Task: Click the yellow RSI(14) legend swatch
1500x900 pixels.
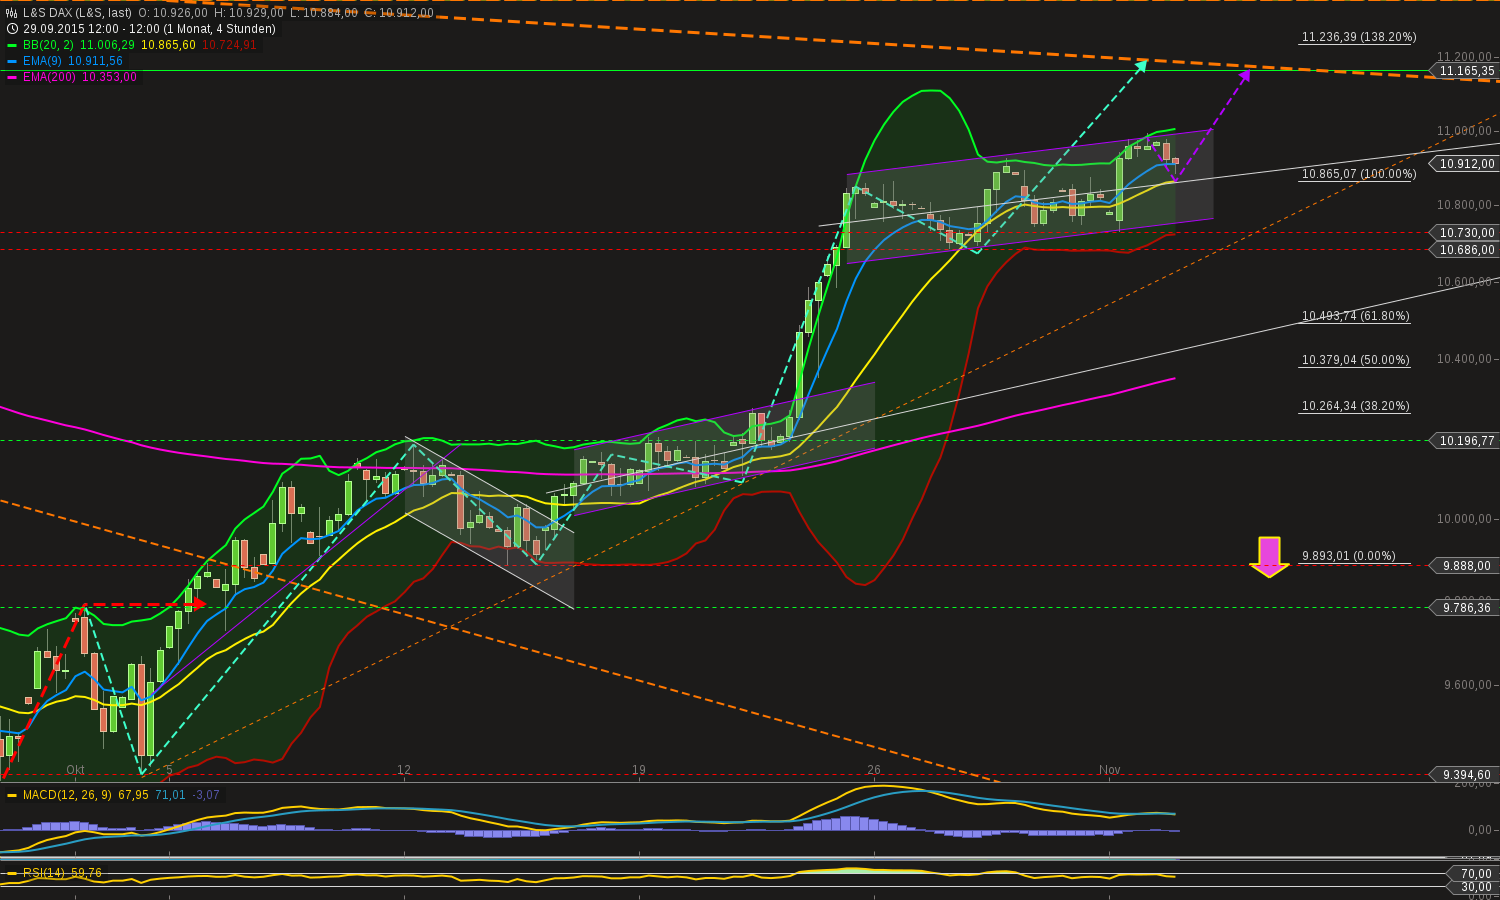Action: point(12,873)
